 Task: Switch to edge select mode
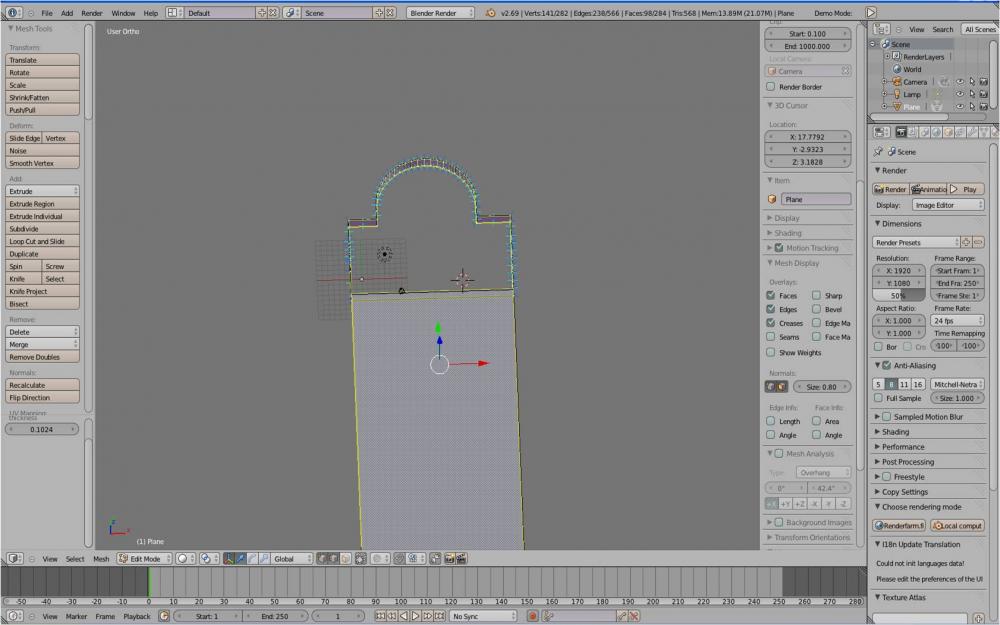[334, 559]
